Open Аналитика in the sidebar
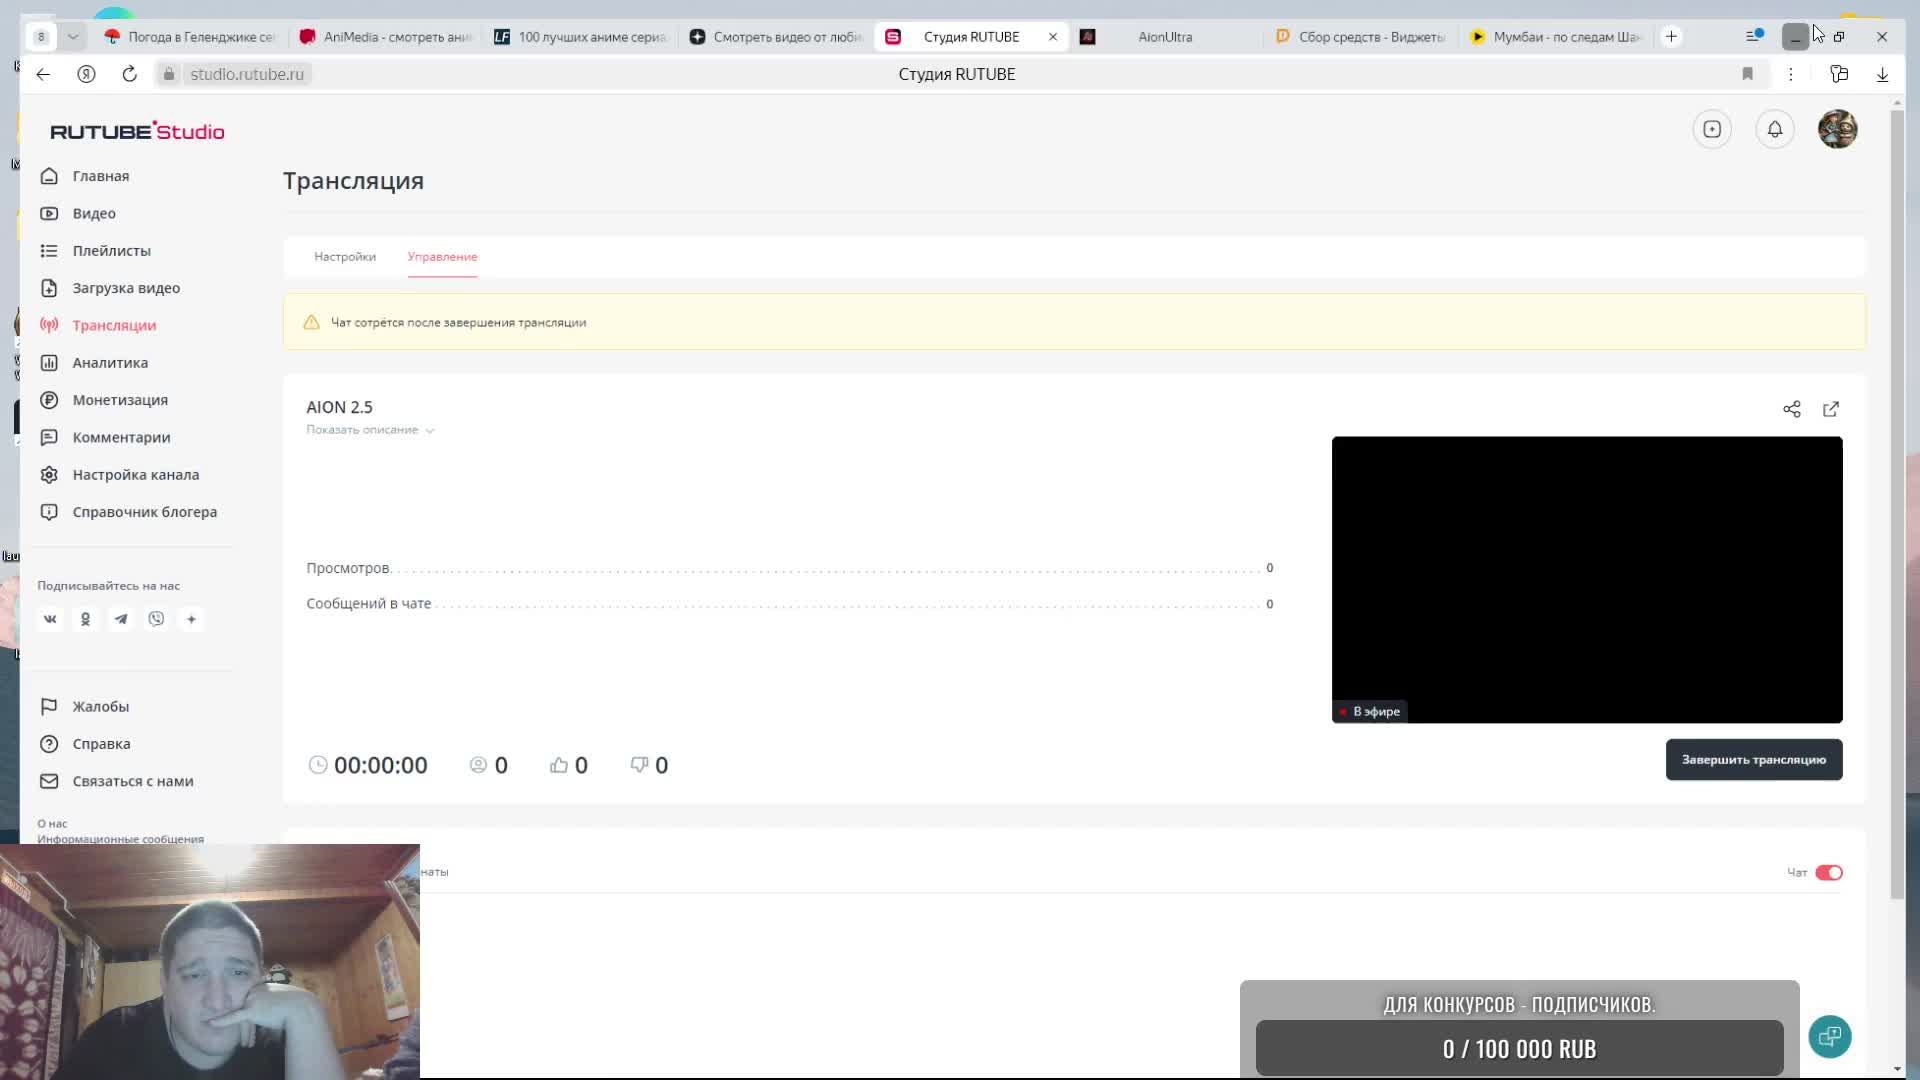 coord(110,363)
